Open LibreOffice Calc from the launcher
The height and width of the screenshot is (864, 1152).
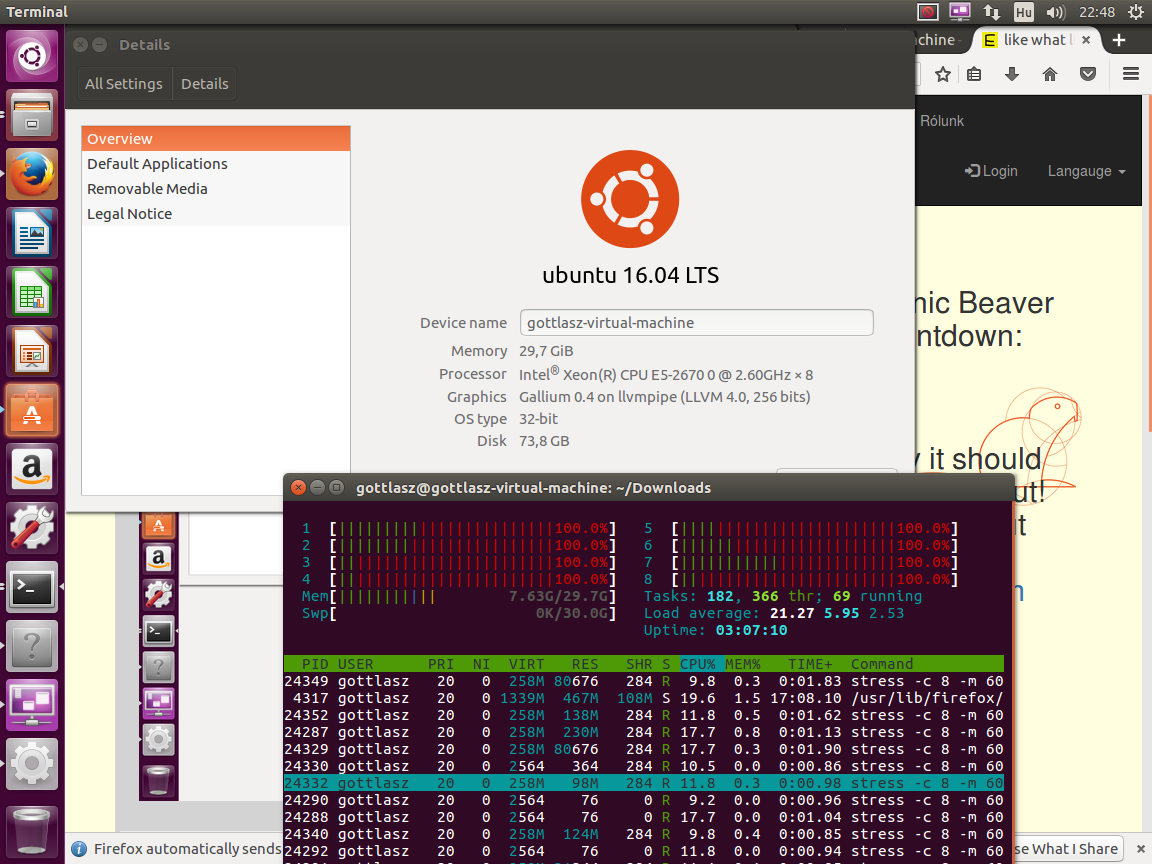[x=32, y=292]
